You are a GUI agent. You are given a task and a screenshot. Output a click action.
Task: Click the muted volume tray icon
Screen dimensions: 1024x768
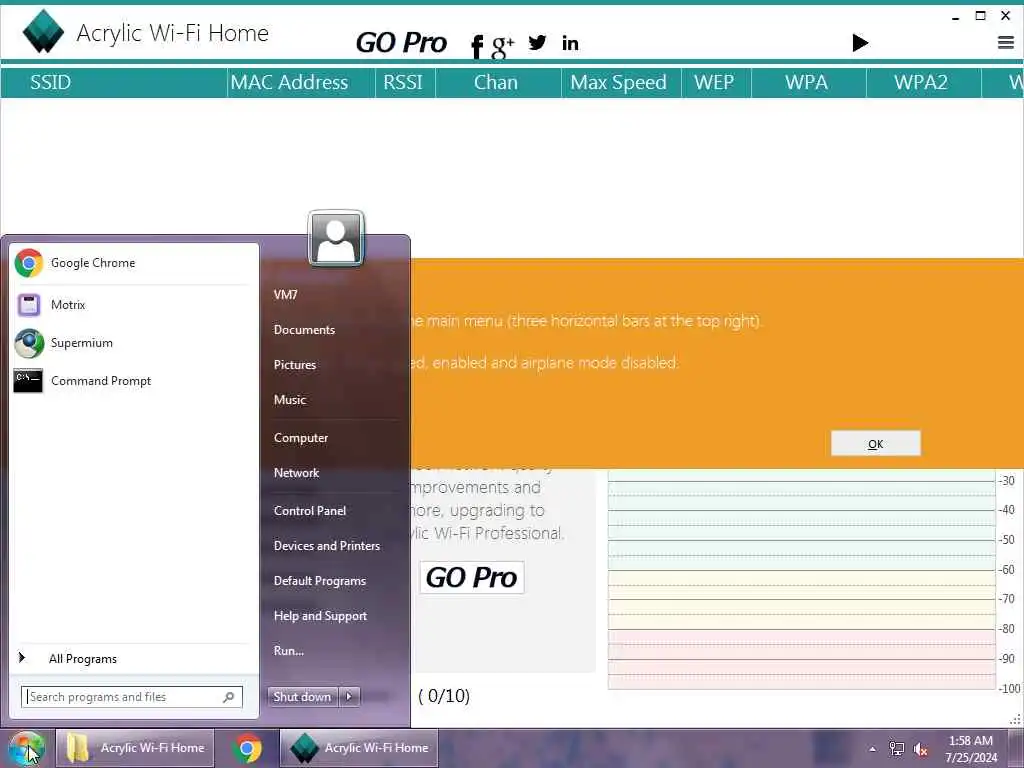point(921,750)
